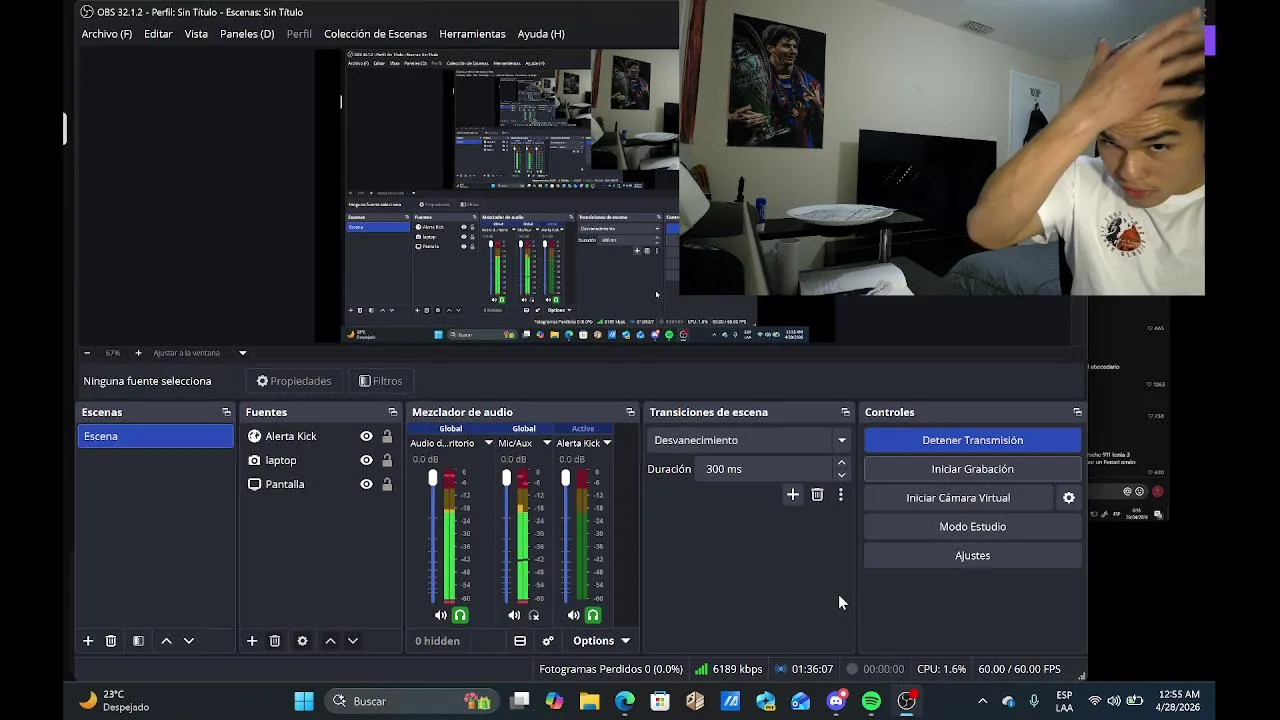
Task: Open the preview zoom scaling dropdown arrow
Action: (242, 353)
